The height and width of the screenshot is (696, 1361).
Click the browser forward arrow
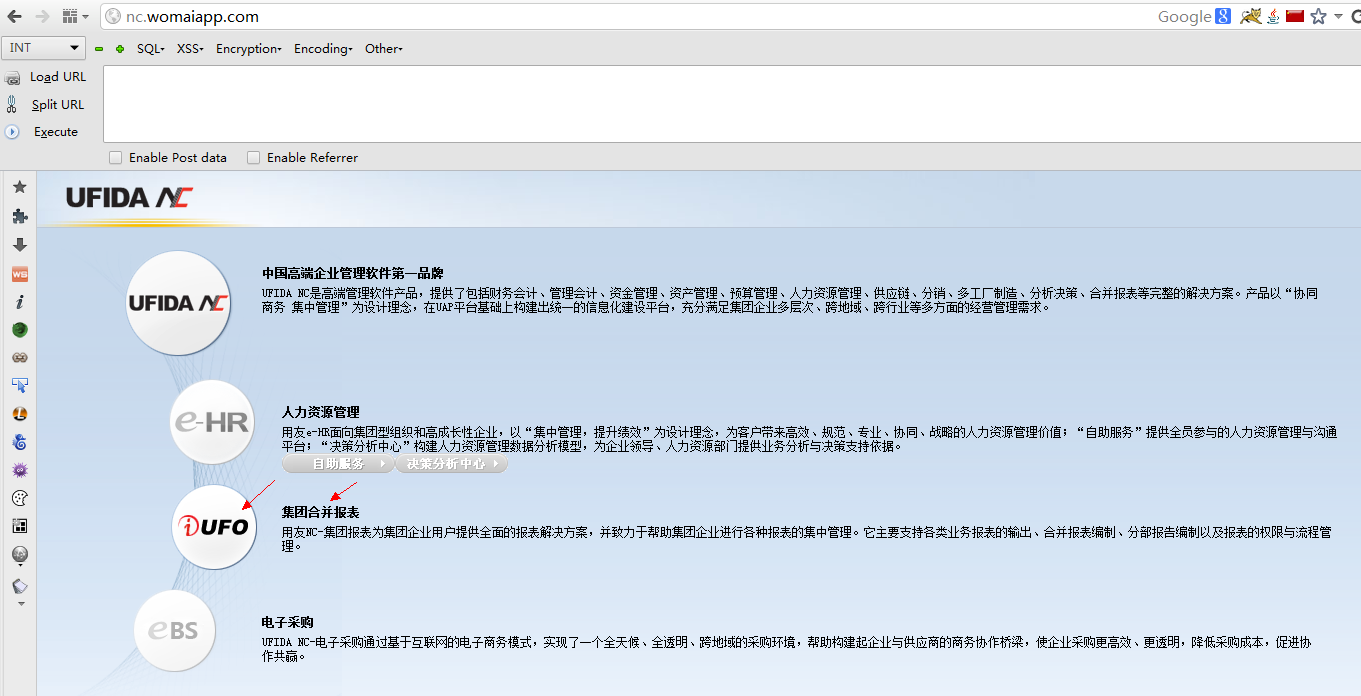coord(43,16)
